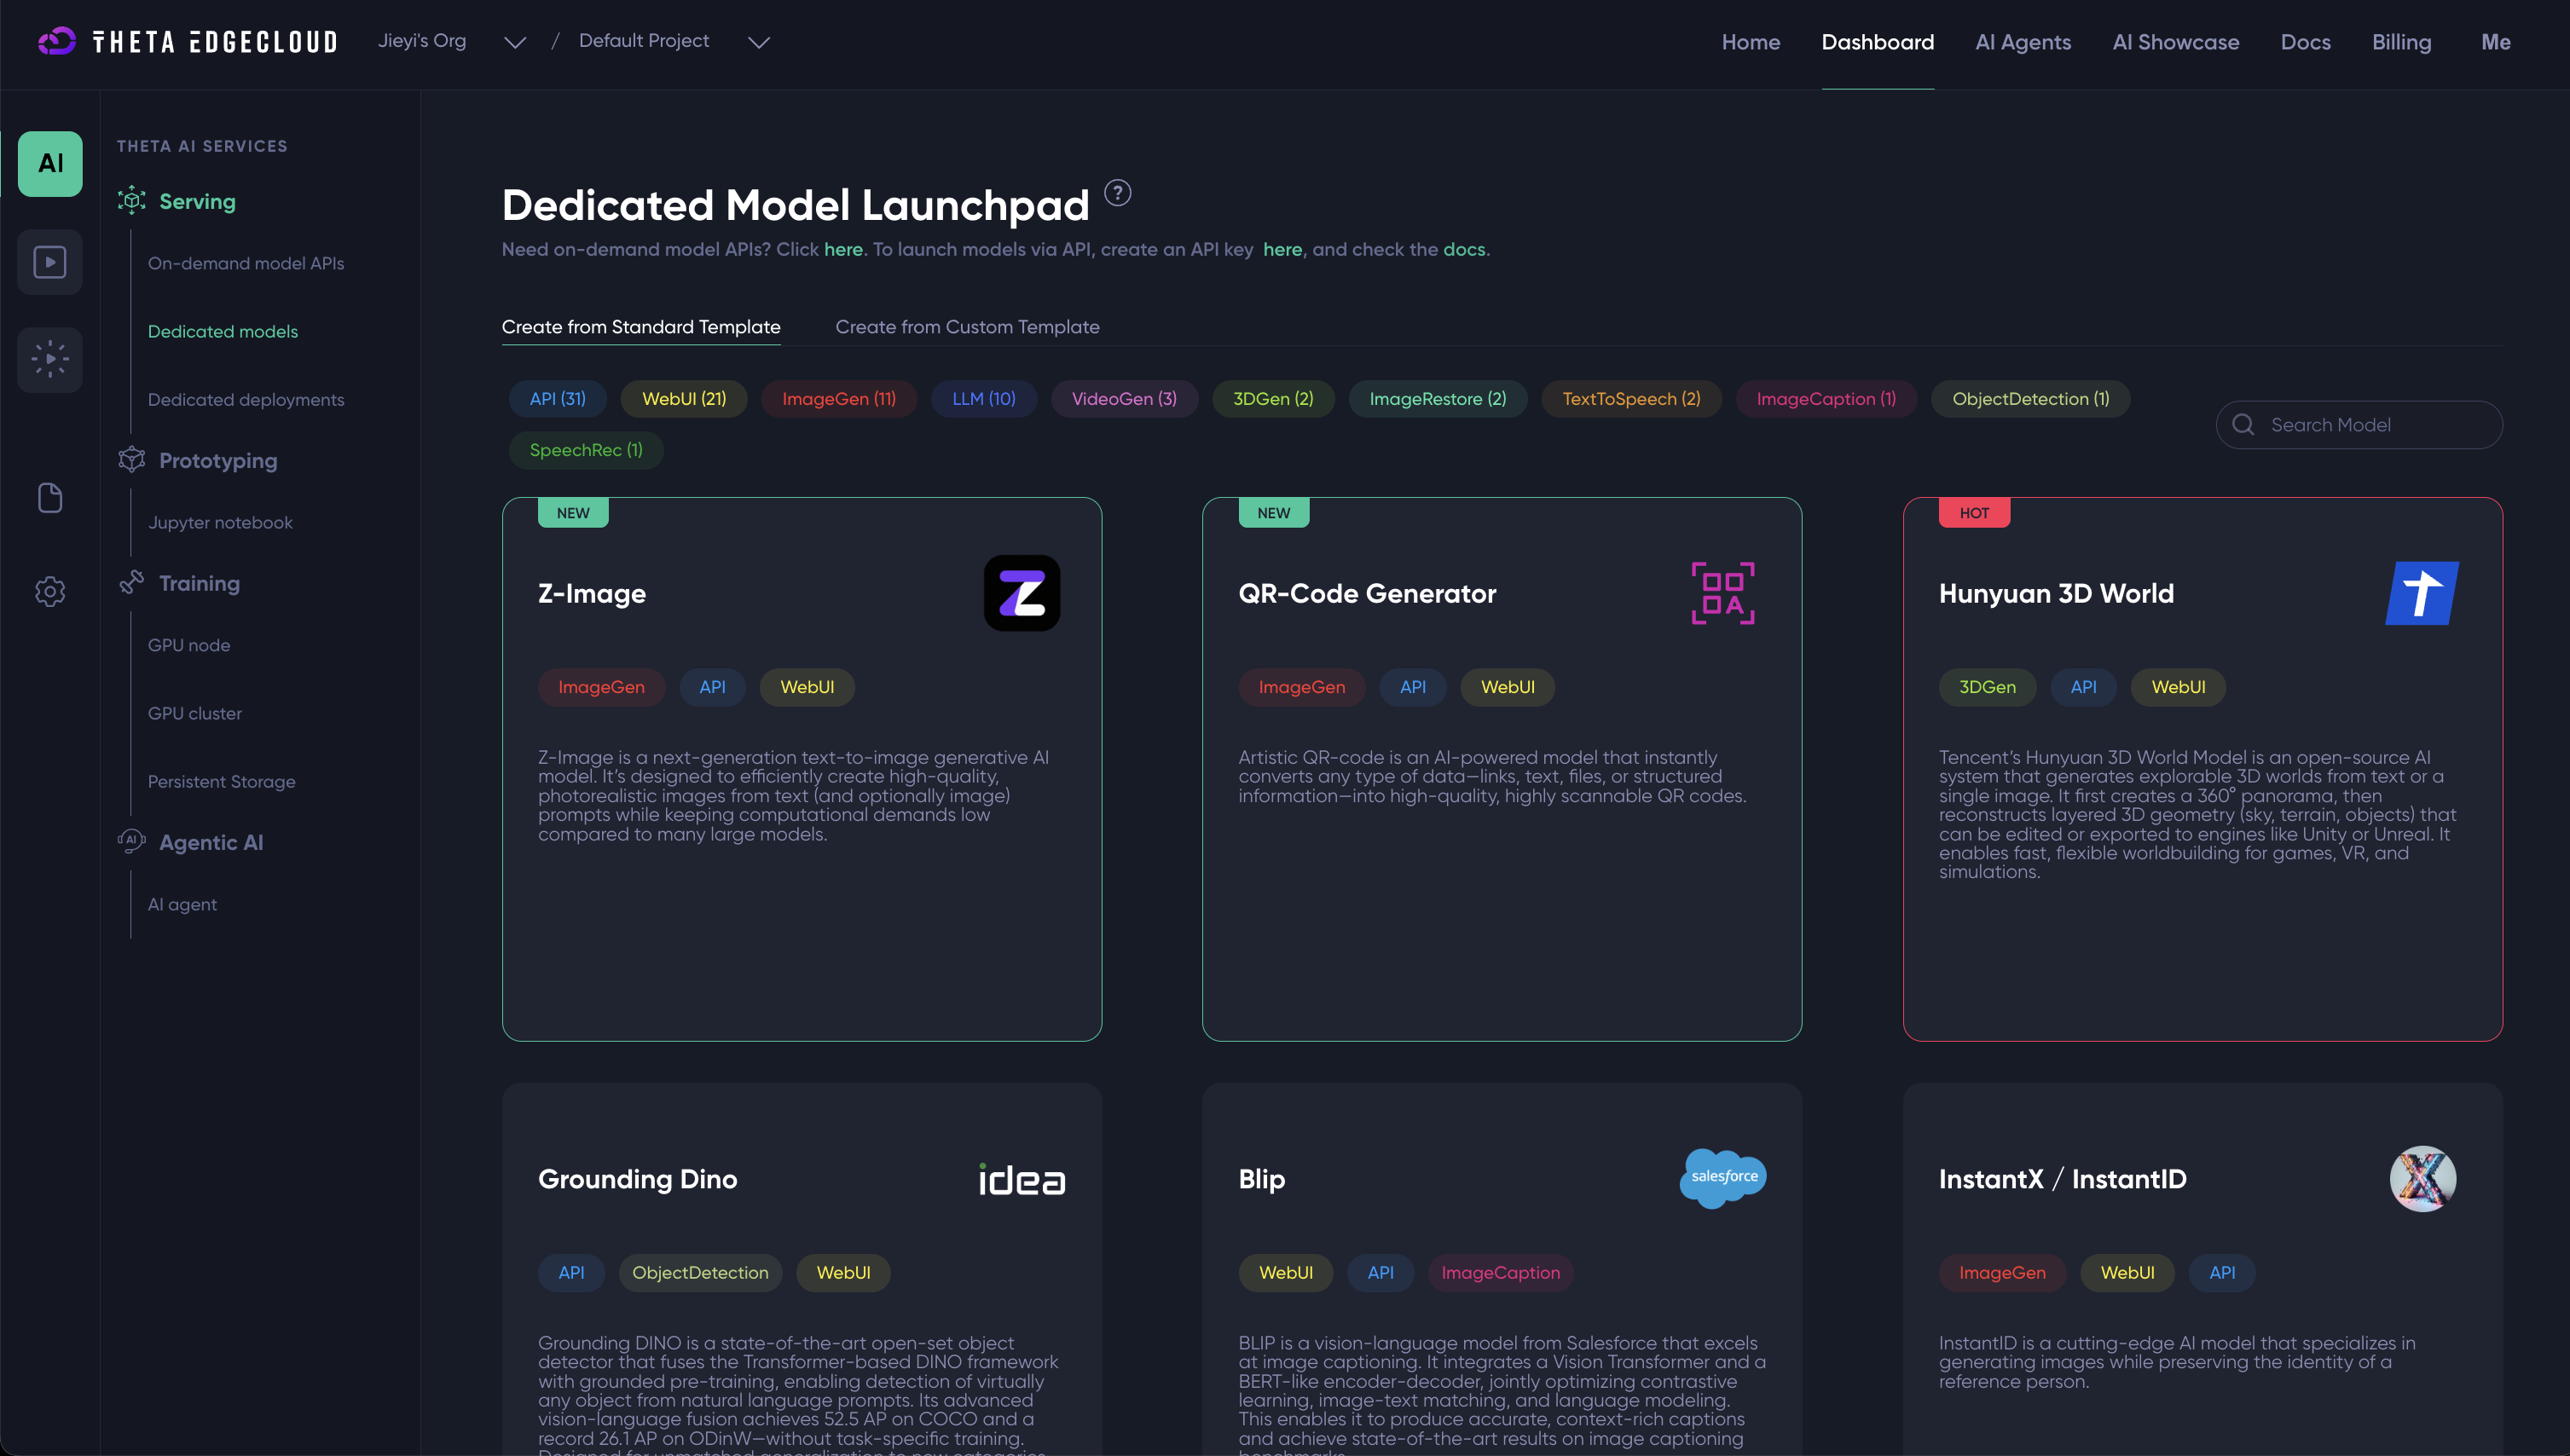
Task: Click the dotted play sidebar icon
Action: 50,359
